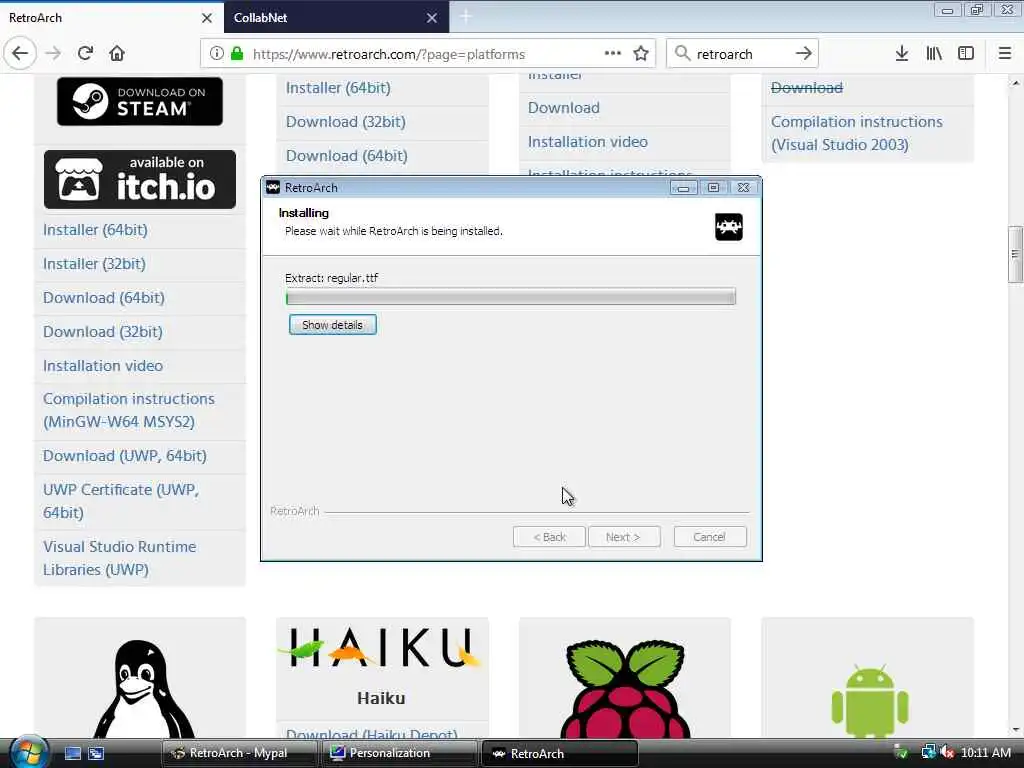
Task: Click the search box containing retroarch
Action: pos(741,54)
